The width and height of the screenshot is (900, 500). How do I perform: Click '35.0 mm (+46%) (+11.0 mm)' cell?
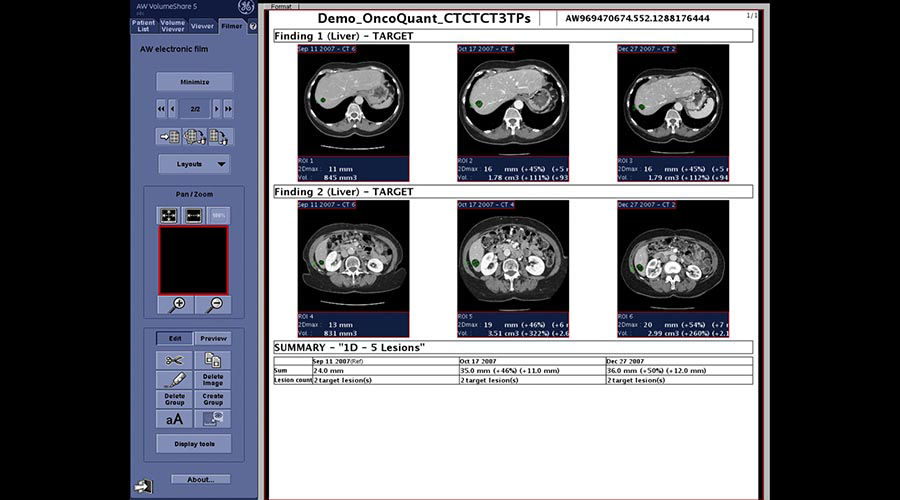pos(532,371)
